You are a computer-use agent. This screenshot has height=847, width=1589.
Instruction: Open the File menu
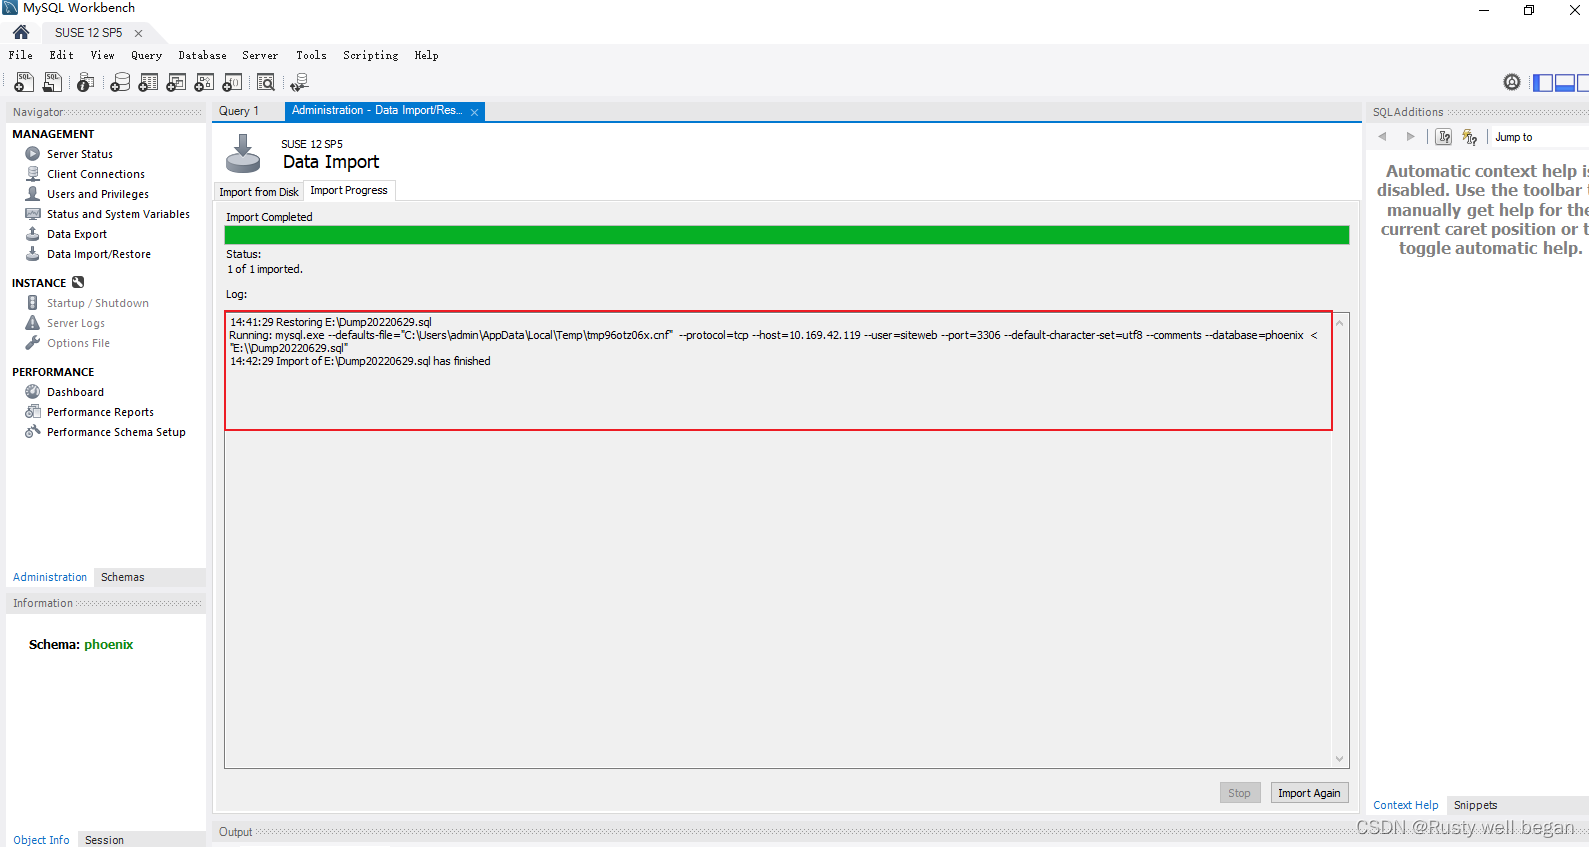tap(21, 56)
